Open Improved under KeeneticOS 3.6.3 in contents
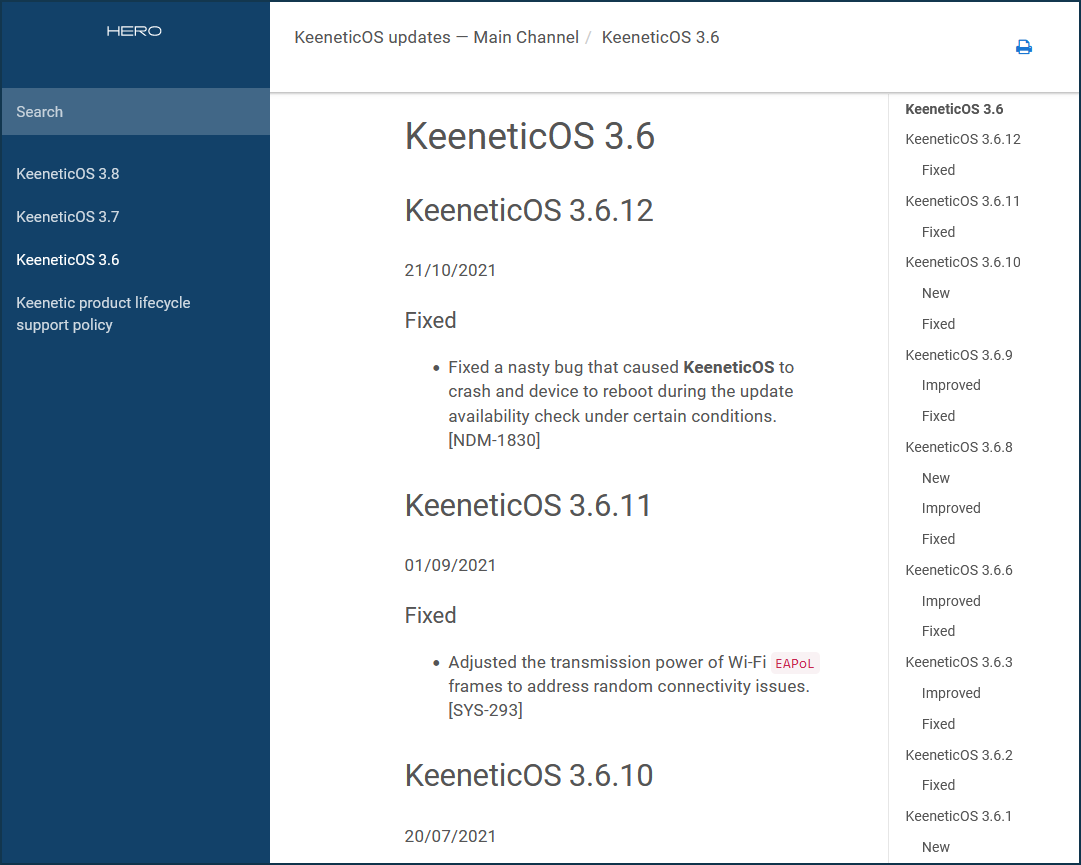 pos(951,693)
